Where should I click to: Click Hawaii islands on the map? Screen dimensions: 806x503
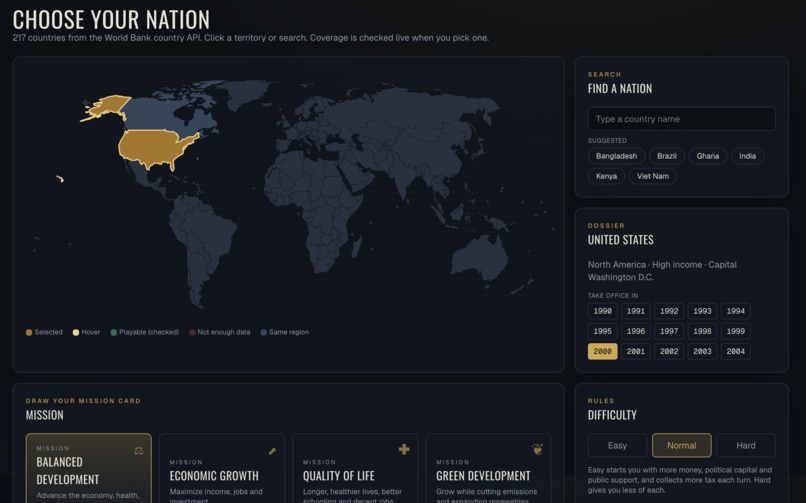60,179
